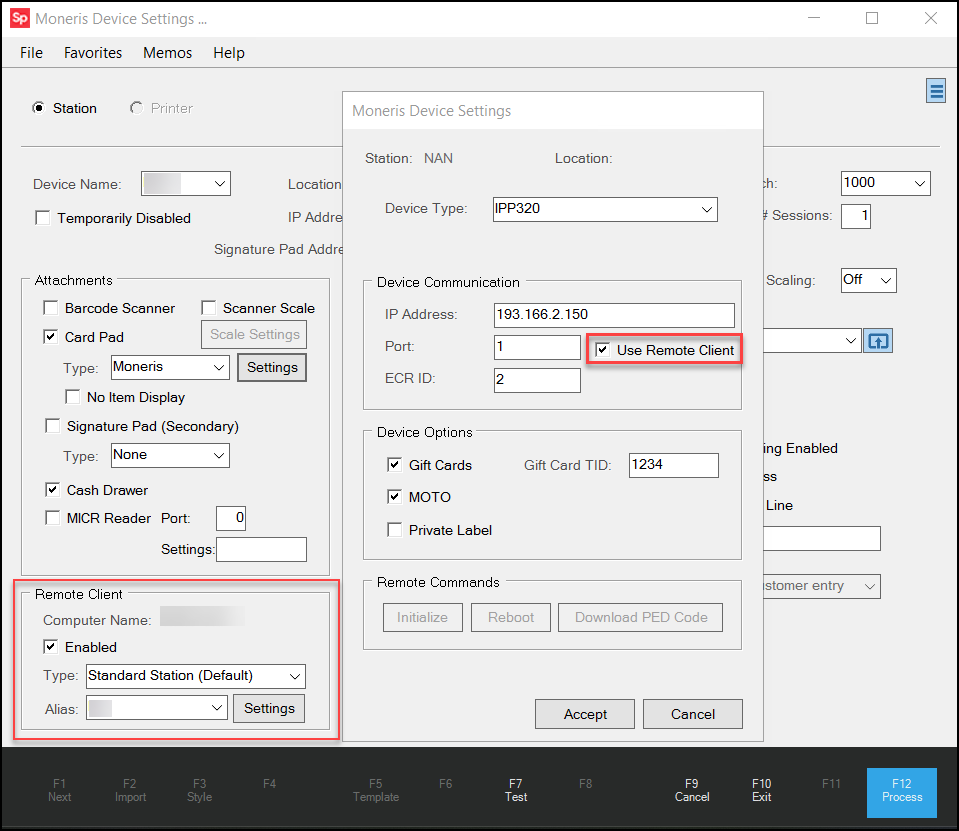Open the Signature Pad Type None dropdown
Screen dimensions: 959x831
(171, 455)
